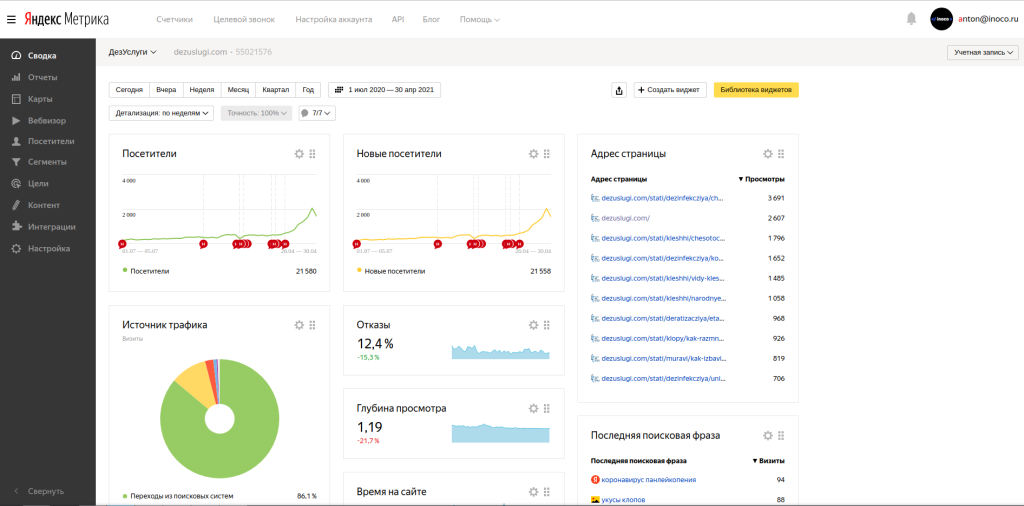Click the Создать виджет button

pos(670,90)
